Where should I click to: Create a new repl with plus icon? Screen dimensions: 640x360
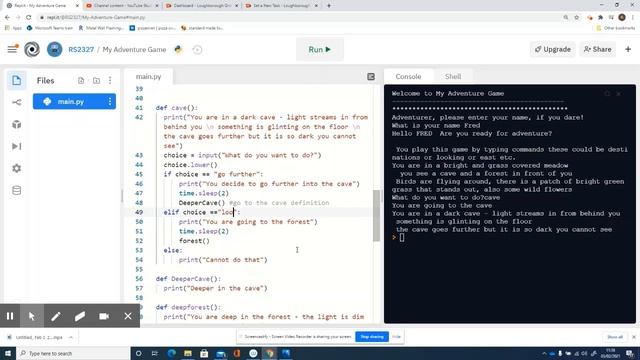pos(628,49)
